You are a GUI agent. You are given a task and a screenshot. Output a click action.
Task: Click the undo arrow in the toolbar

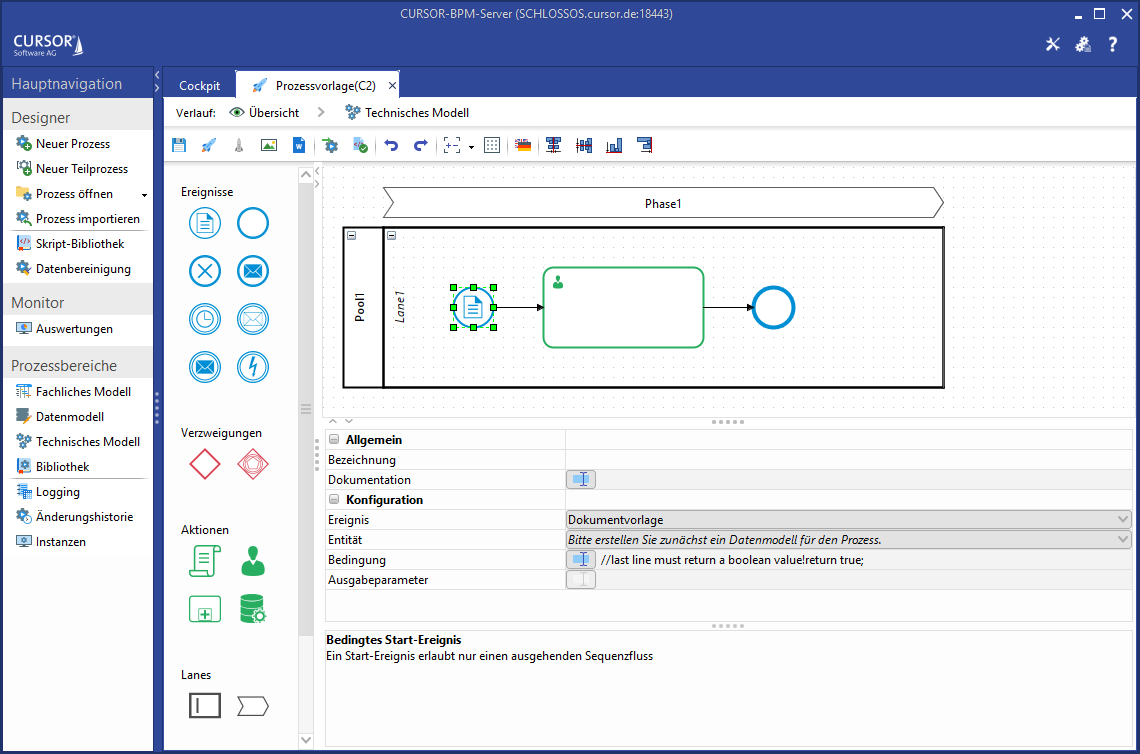391,146
